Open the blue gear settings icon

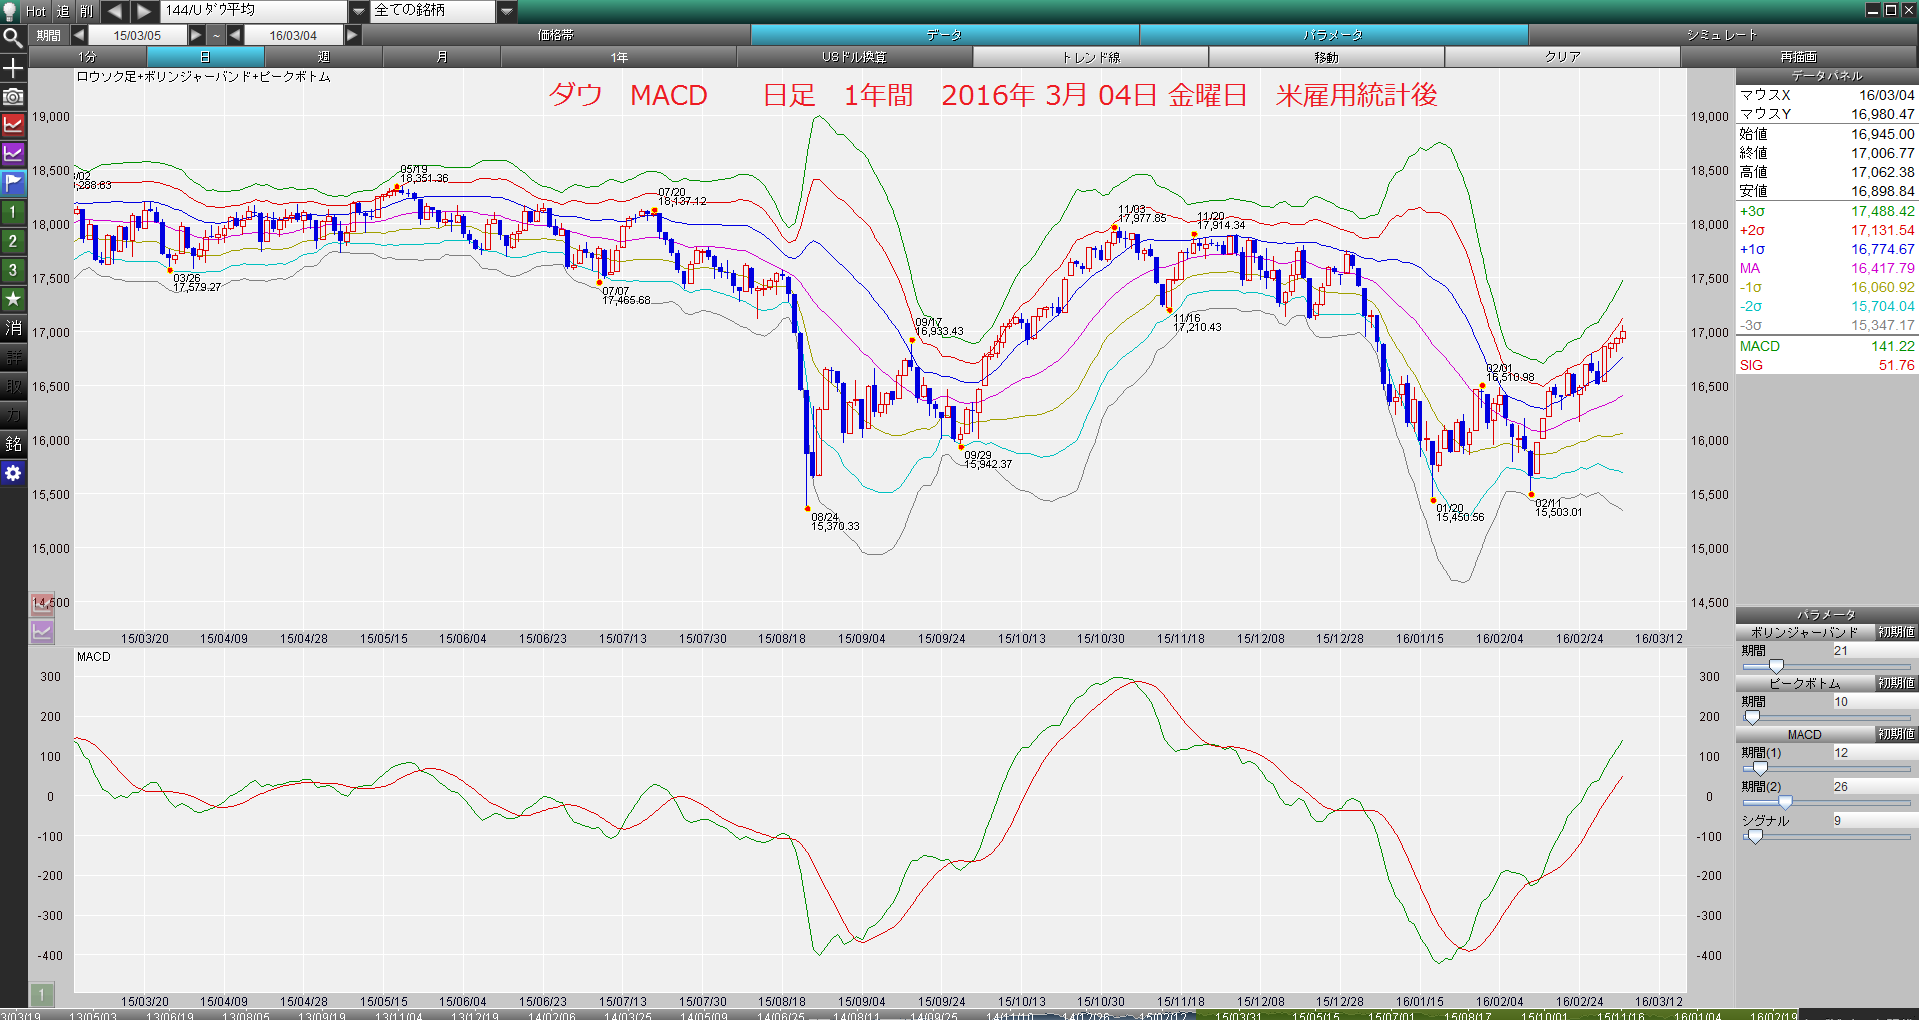pyautogui.click(x=13, y=473)
